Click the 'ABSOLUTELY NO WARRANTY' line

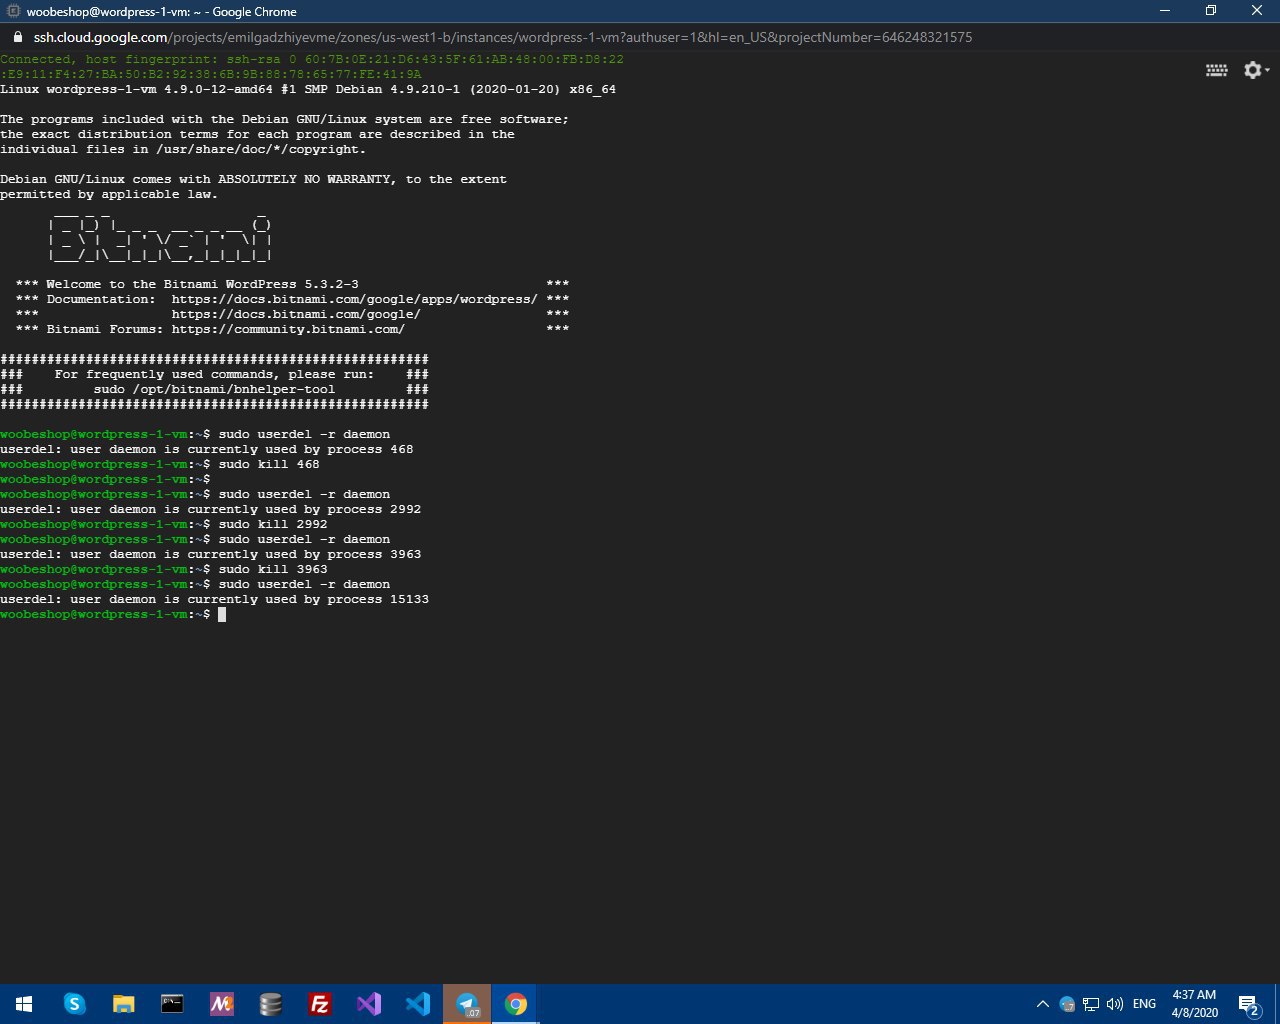click(253, 180)
